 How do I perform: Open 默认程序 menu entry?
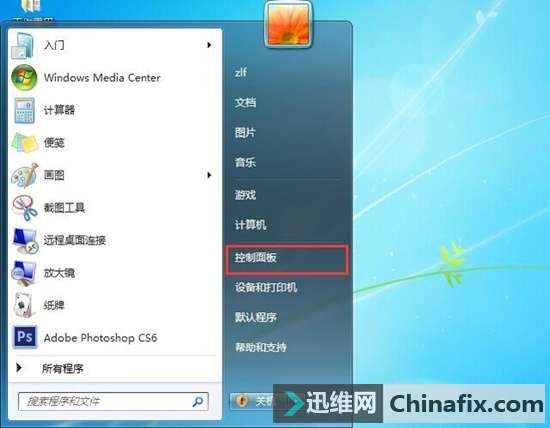point(255,317)
